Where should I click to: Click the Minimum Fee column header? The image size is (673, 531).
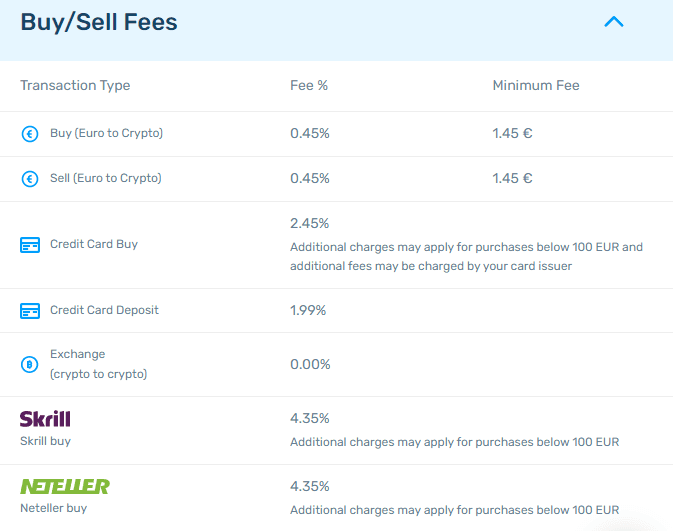[x=536, y=85]
